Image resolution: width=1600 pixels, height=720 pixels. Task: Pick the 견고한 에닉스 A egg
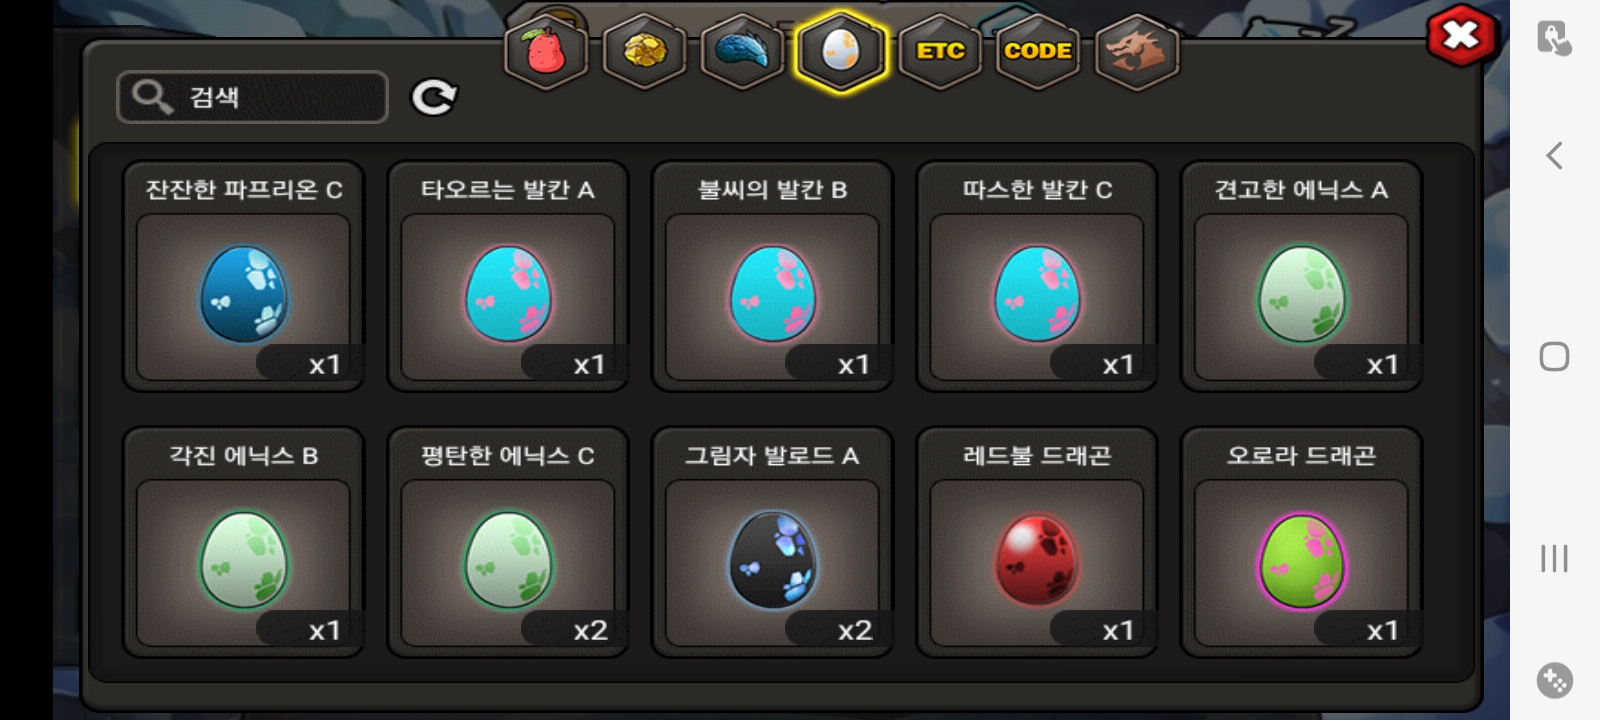click(x=1301, y=277)
